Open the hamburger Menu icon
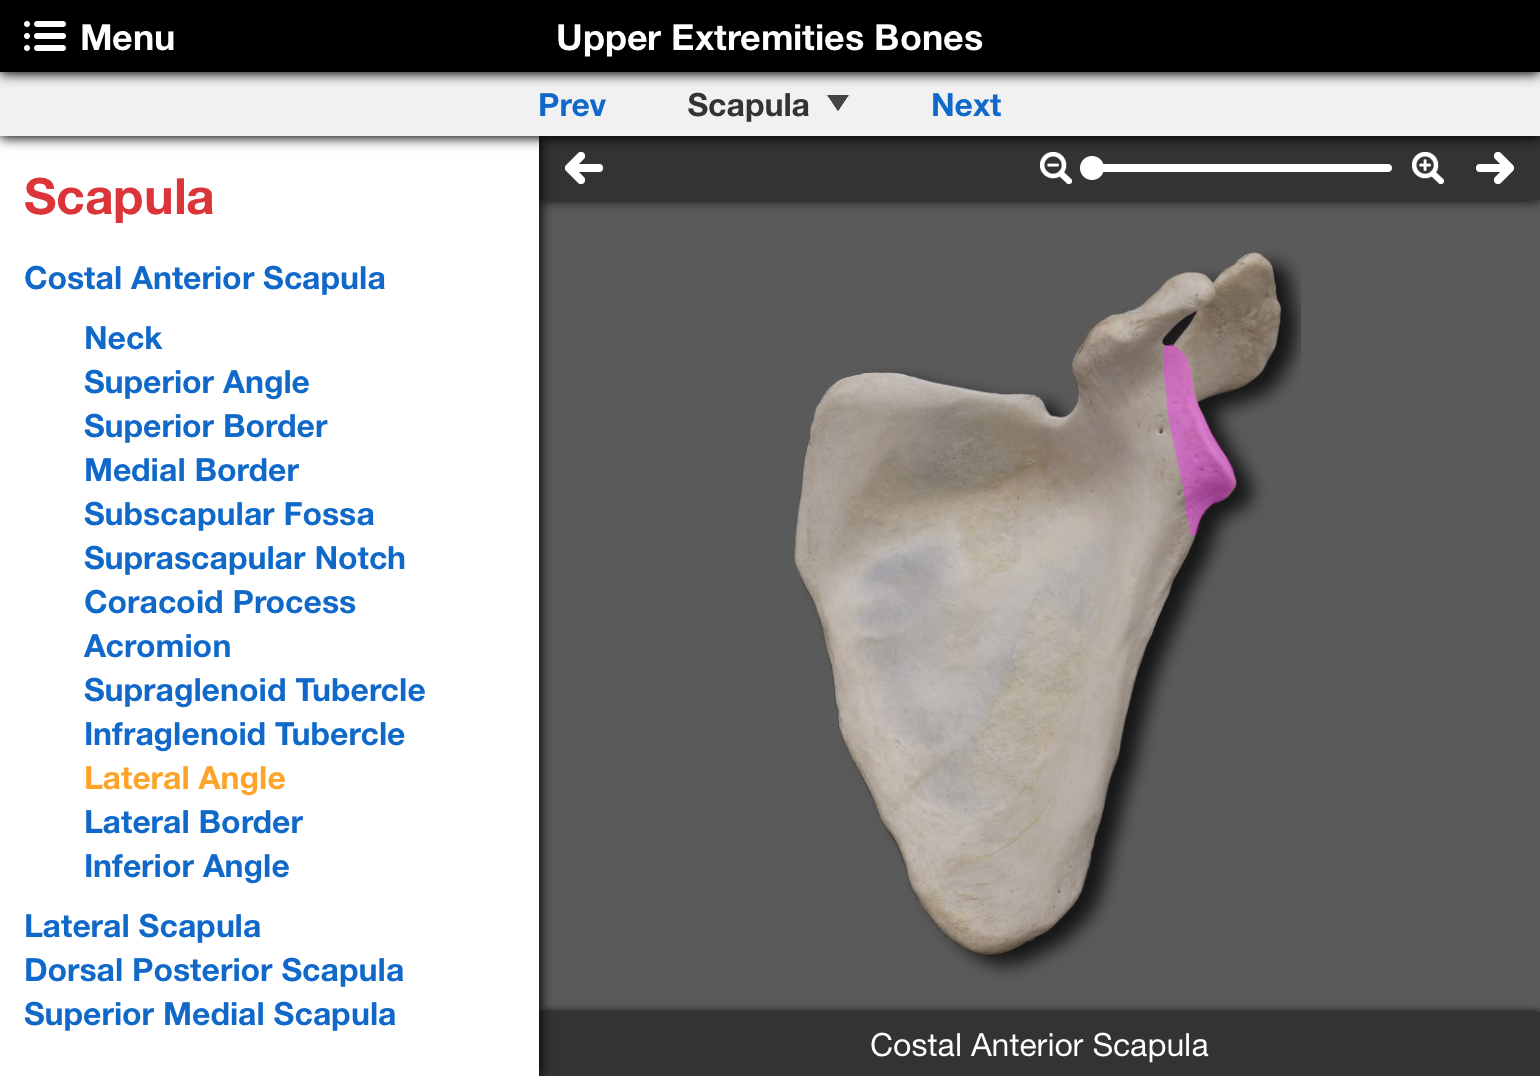This screenshot has height=1076, width=1540. click(x=45, y=37)
